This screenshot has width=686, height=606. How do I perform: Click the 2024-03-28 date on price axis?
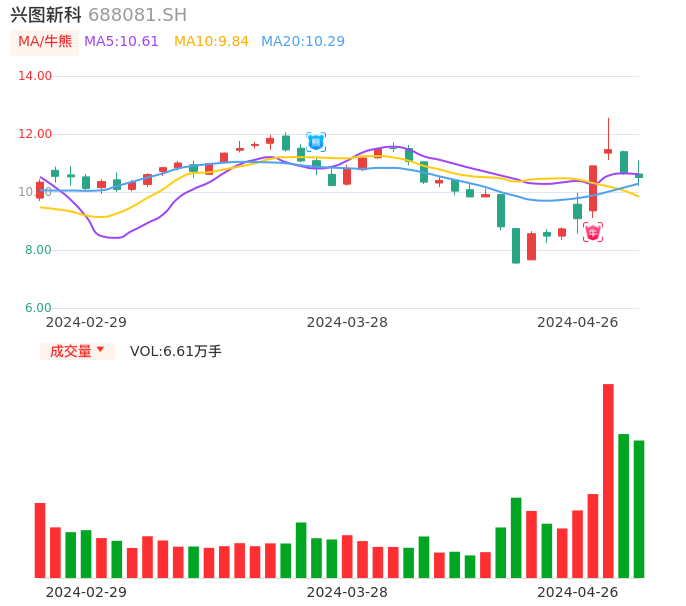[x=347, y=322]
